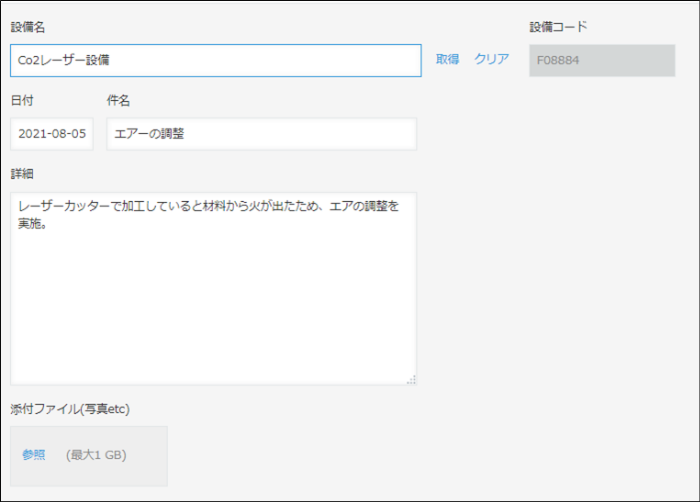Click the 詳細 text area resize handle
Viewport: 700px width, 502px height.
(x=411, y=380)
